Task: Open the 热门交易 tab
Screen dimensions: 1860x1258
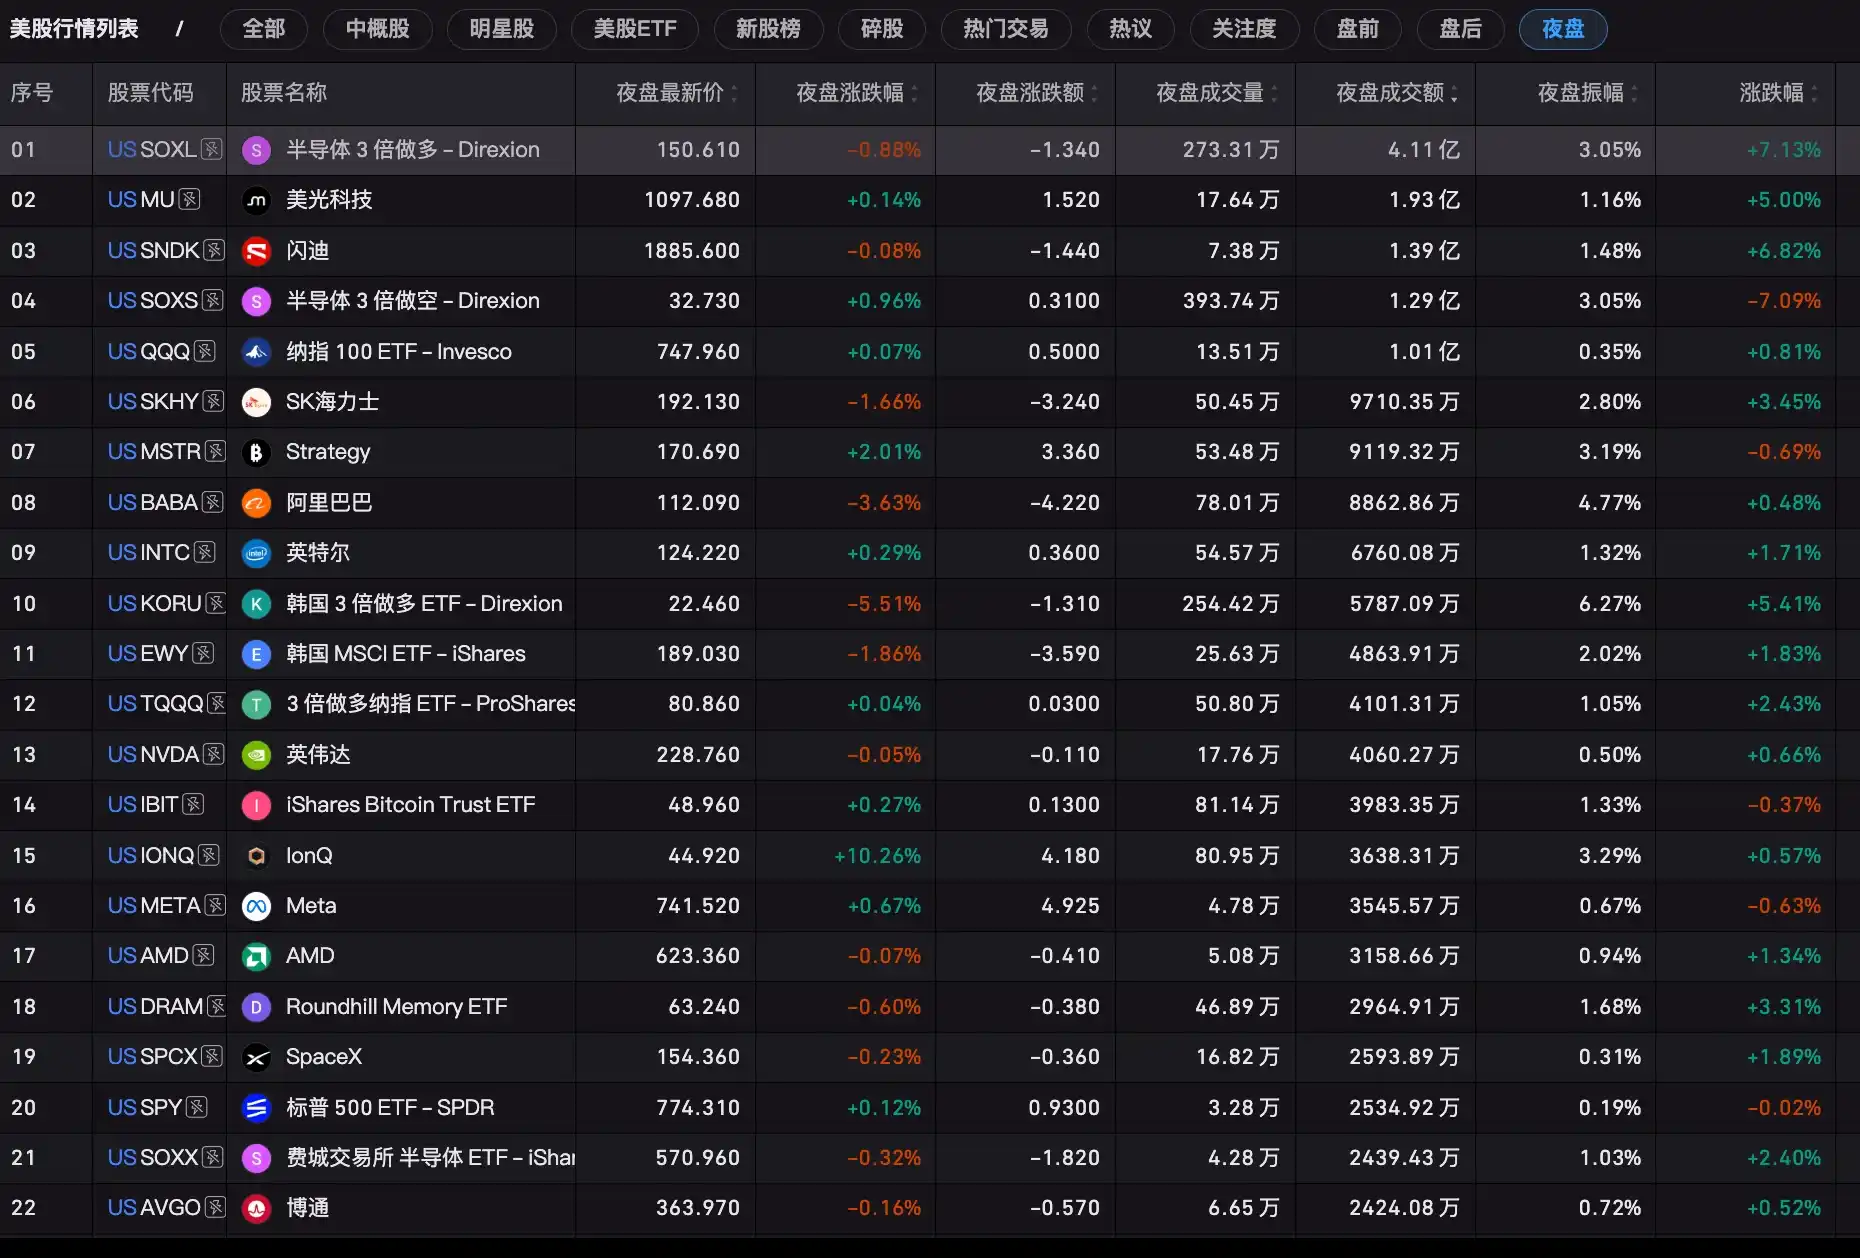Action: (1006, 29)
